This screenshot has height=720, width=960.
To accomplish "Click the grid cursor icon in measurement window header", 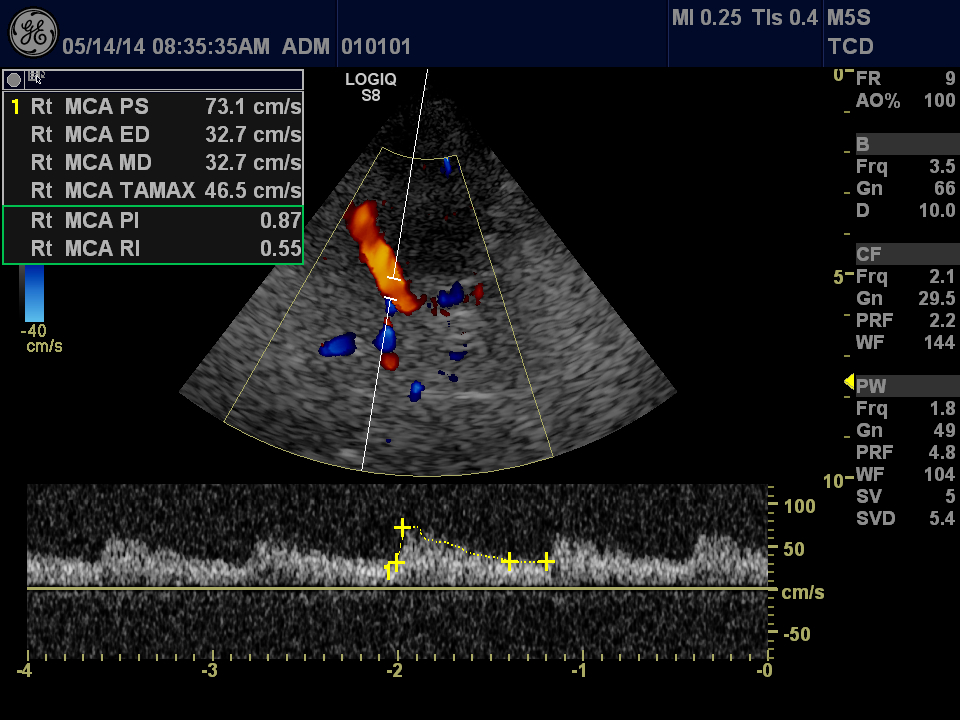I will (x=36, y=77).
